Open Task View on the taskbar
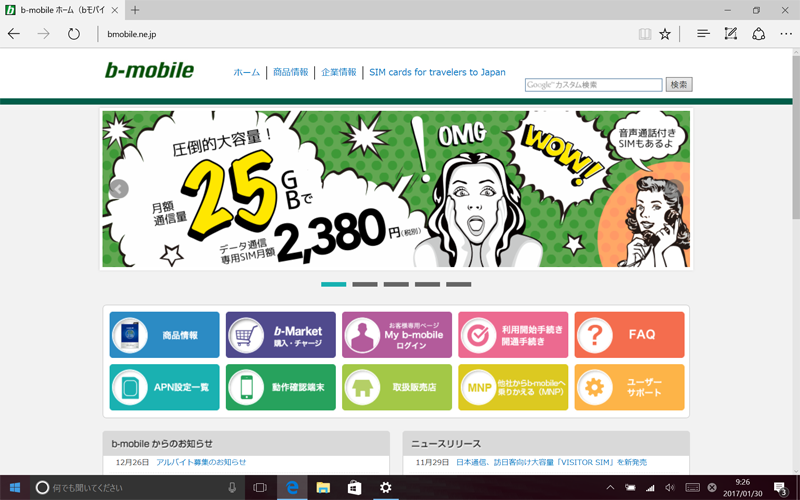The image size is (800, 500). (260, 488)
